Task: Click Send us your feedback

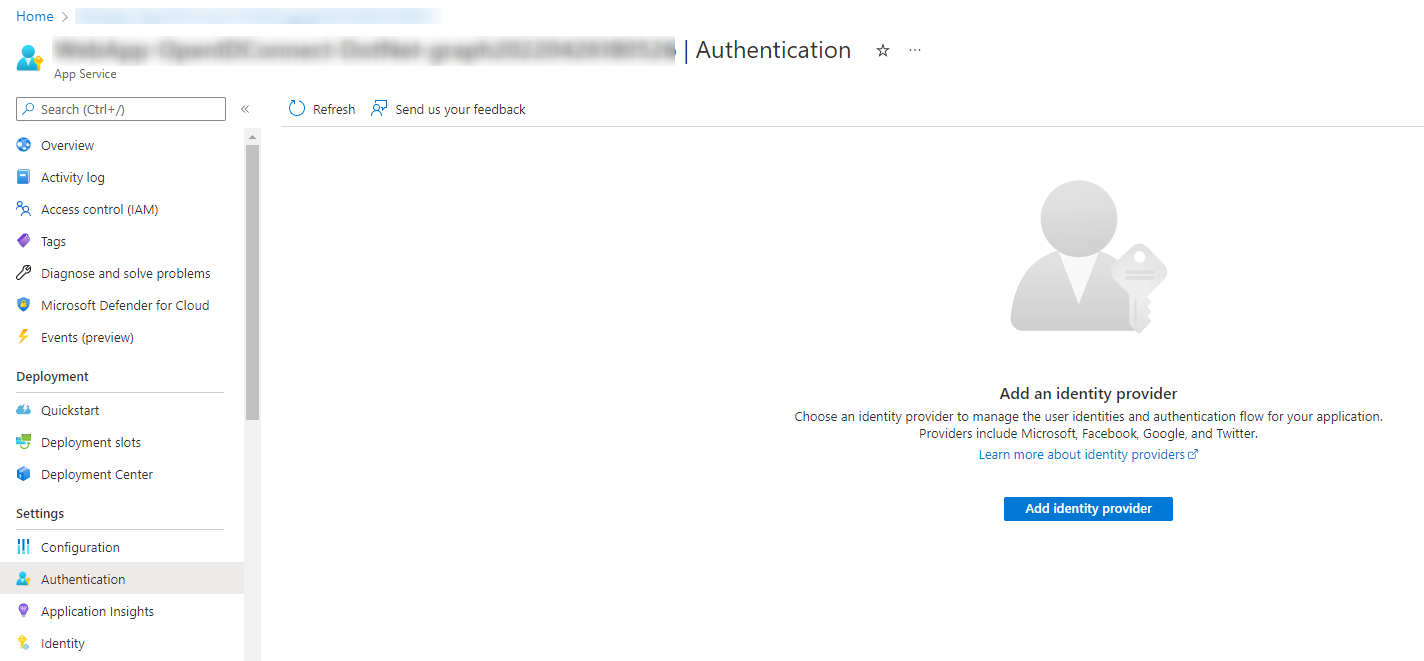Action: point(460,109)
